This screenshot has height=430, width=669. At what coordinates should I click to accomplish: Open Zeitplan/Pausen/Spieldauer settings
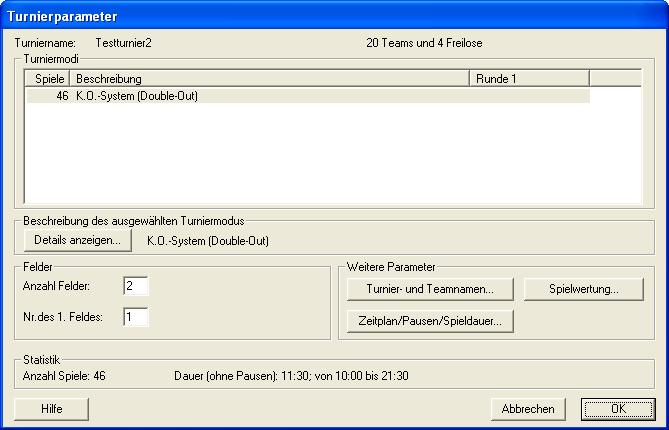431,321
